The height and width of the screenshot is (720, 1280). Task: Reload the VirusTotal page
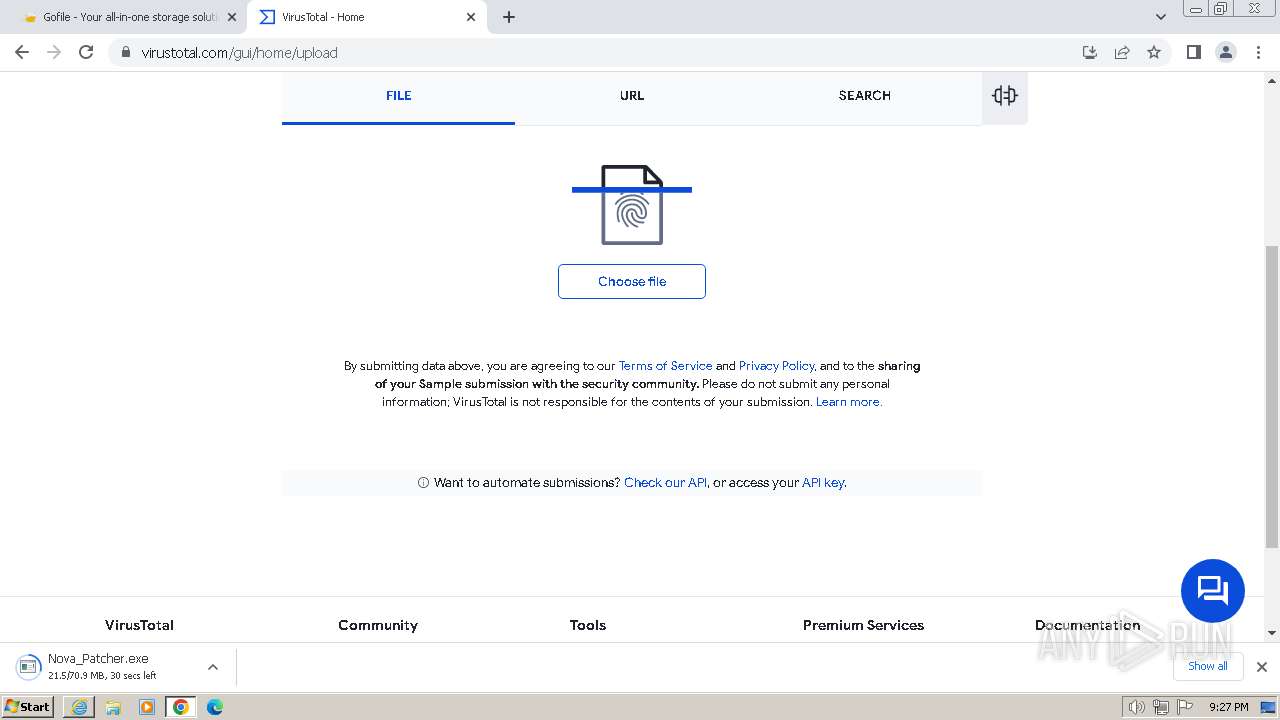(86, 52)
